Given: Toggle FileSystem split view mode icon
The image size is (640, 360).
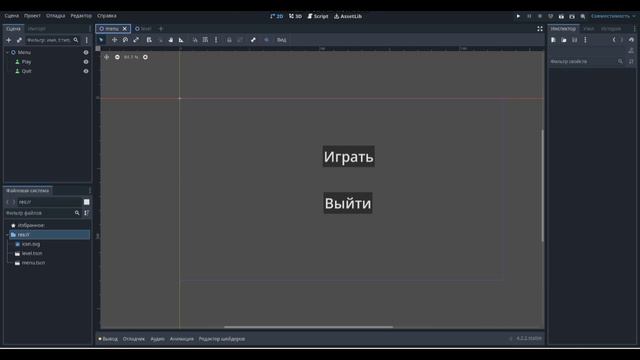Looking at the screenshot, I should [87, 202].
